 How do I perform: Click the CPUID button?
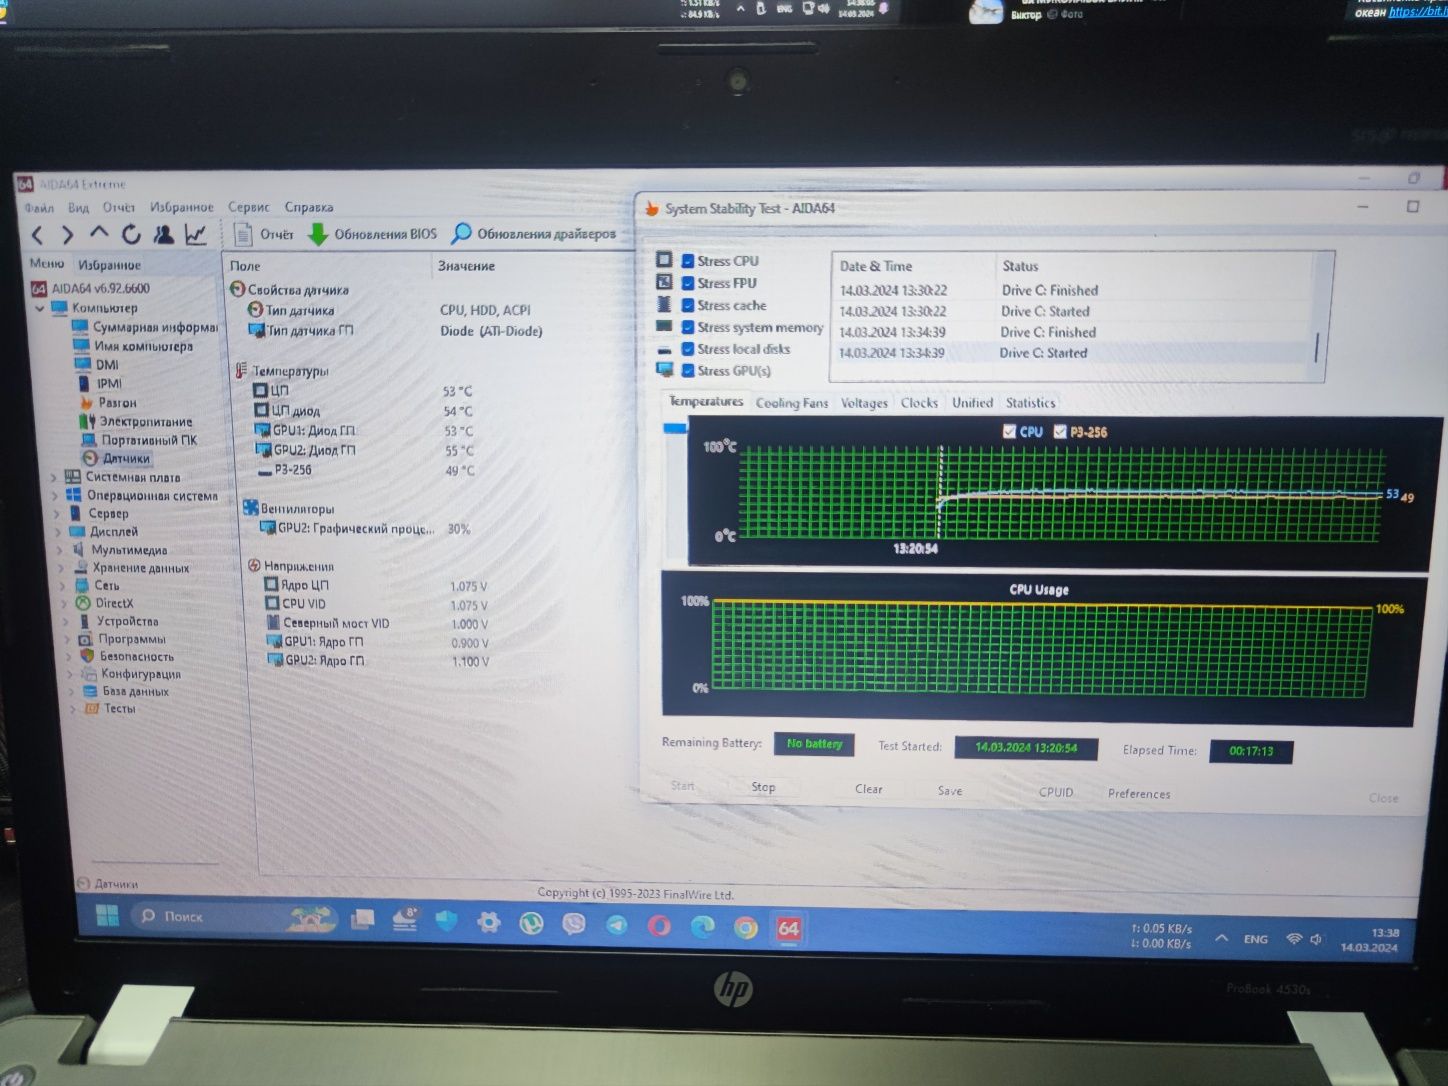click(1056, 792)
